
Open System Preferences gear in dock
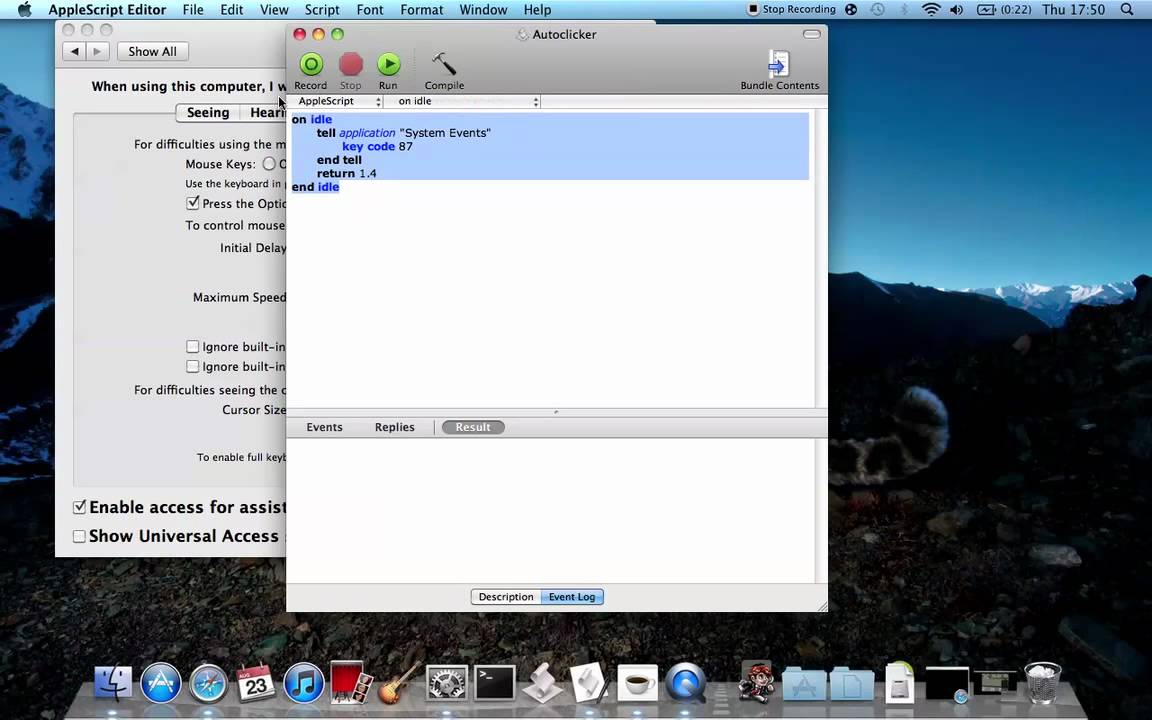click(447, 683)
